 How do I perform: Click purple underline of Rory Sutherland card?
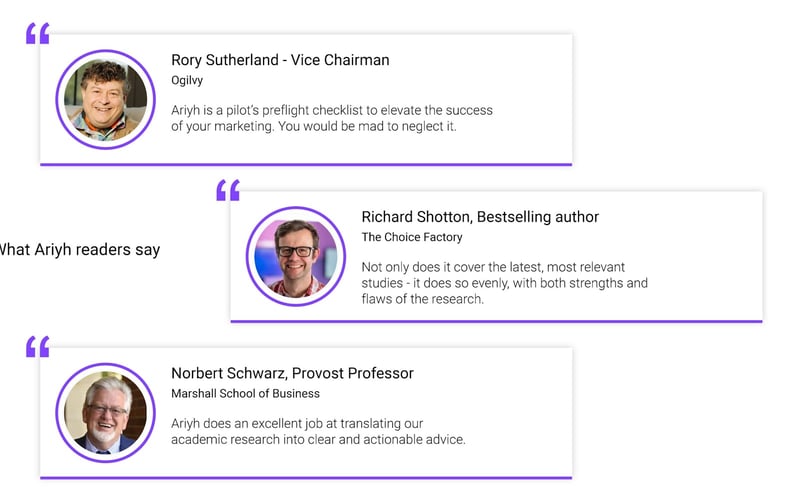pos(306,165)
